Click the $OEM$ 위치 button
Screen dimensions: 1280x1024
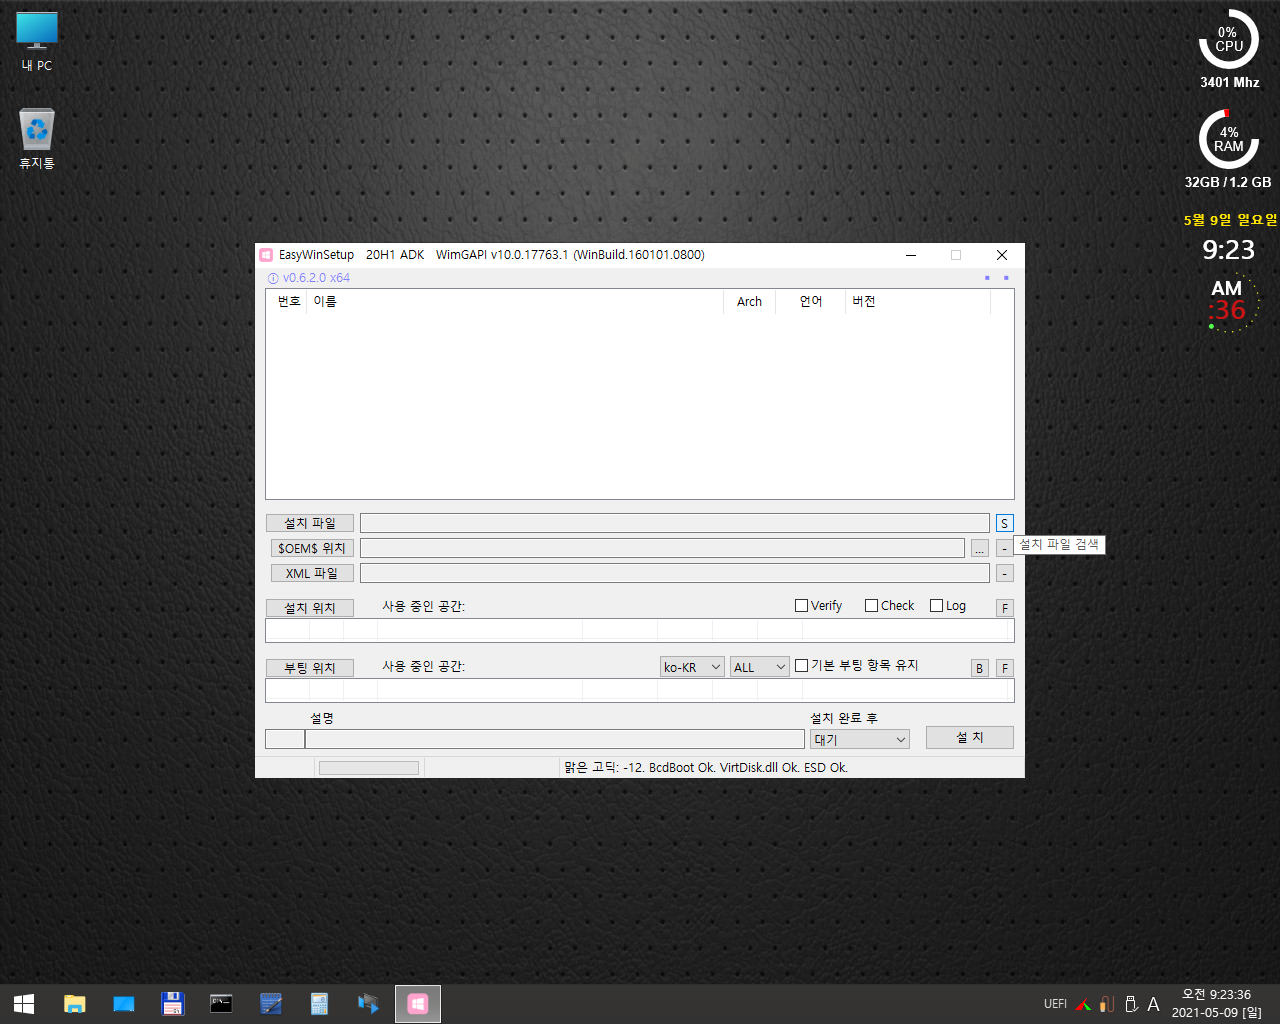coord(312,548)
